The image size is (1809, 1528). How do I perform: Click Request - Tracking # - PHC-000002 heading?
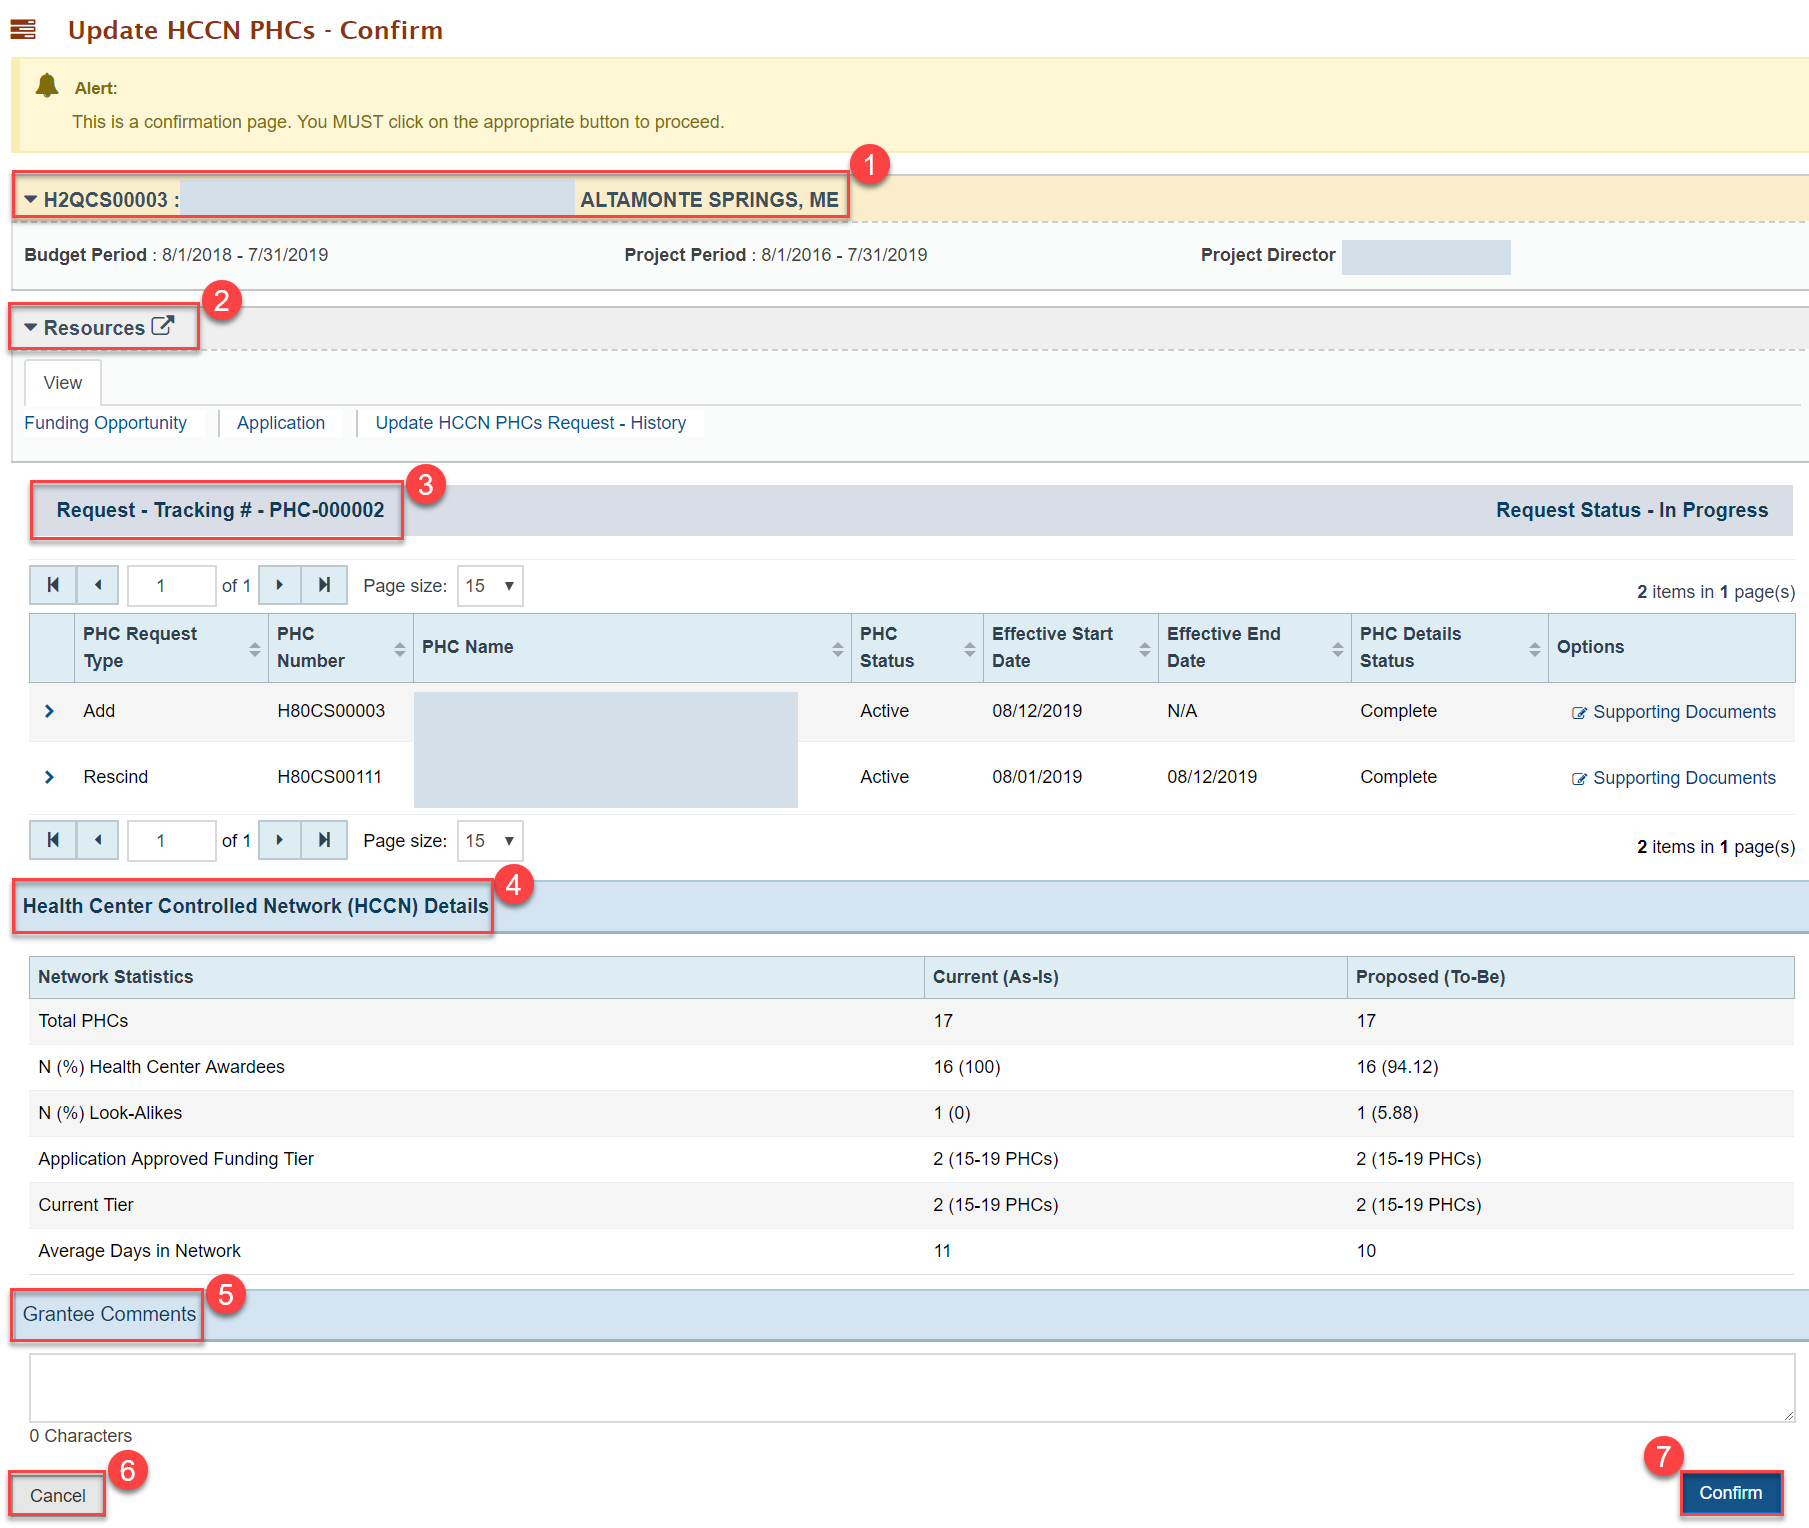[220, 510]
